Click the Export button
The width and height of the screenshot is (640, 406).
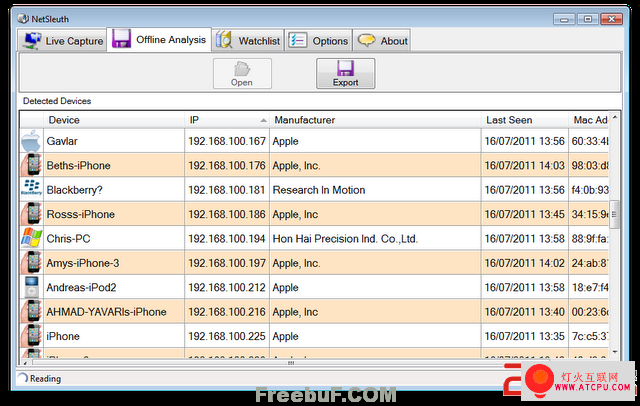pos(345,73)
